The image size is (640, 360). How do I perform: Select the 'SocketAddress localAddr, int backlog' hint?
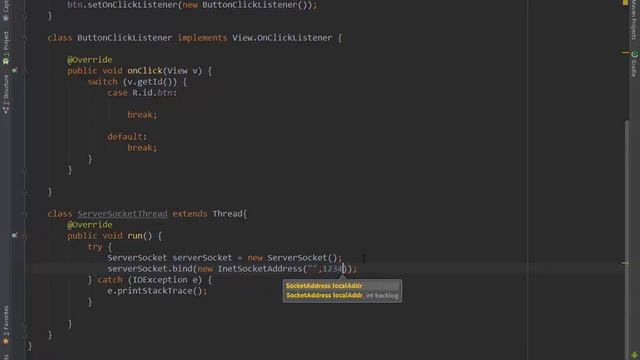point(342,296)
